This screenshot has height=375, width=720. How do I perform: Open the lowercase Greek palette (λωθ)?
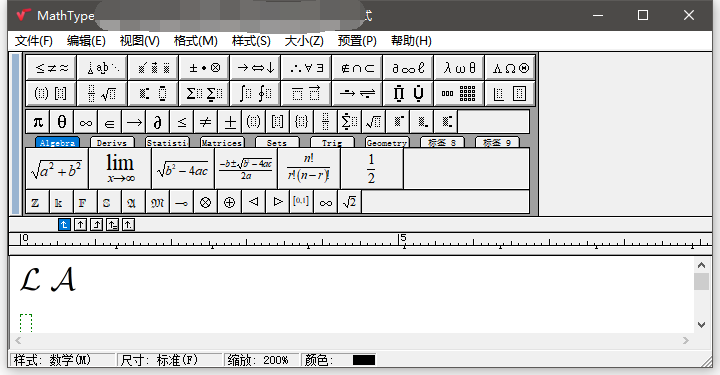tap(459, 68)
